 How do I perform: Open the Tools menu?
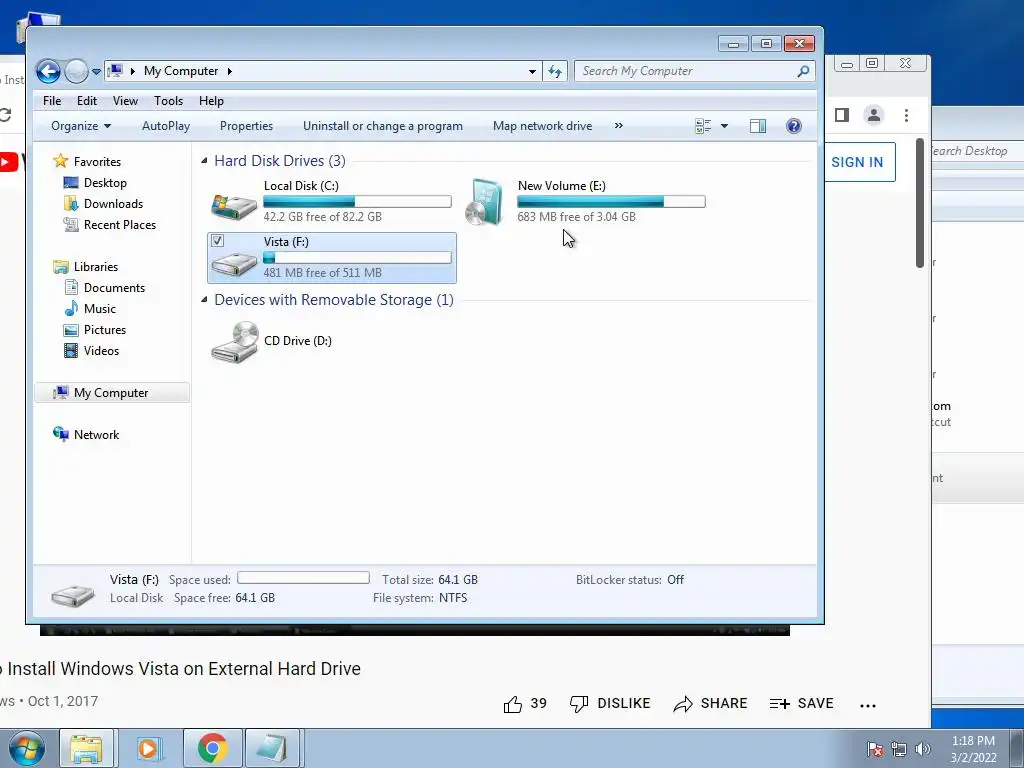(168, 101)
